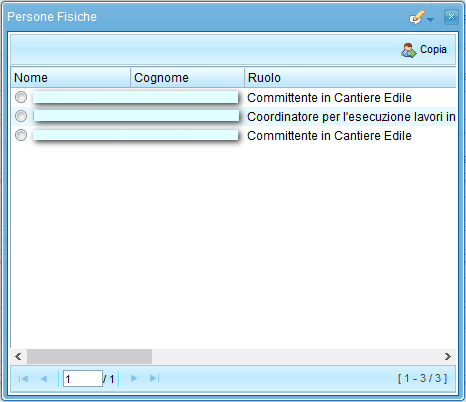This screenshot has width=466, height=402.
Task: Click the scroll right arrow
Action: (448, 356)
